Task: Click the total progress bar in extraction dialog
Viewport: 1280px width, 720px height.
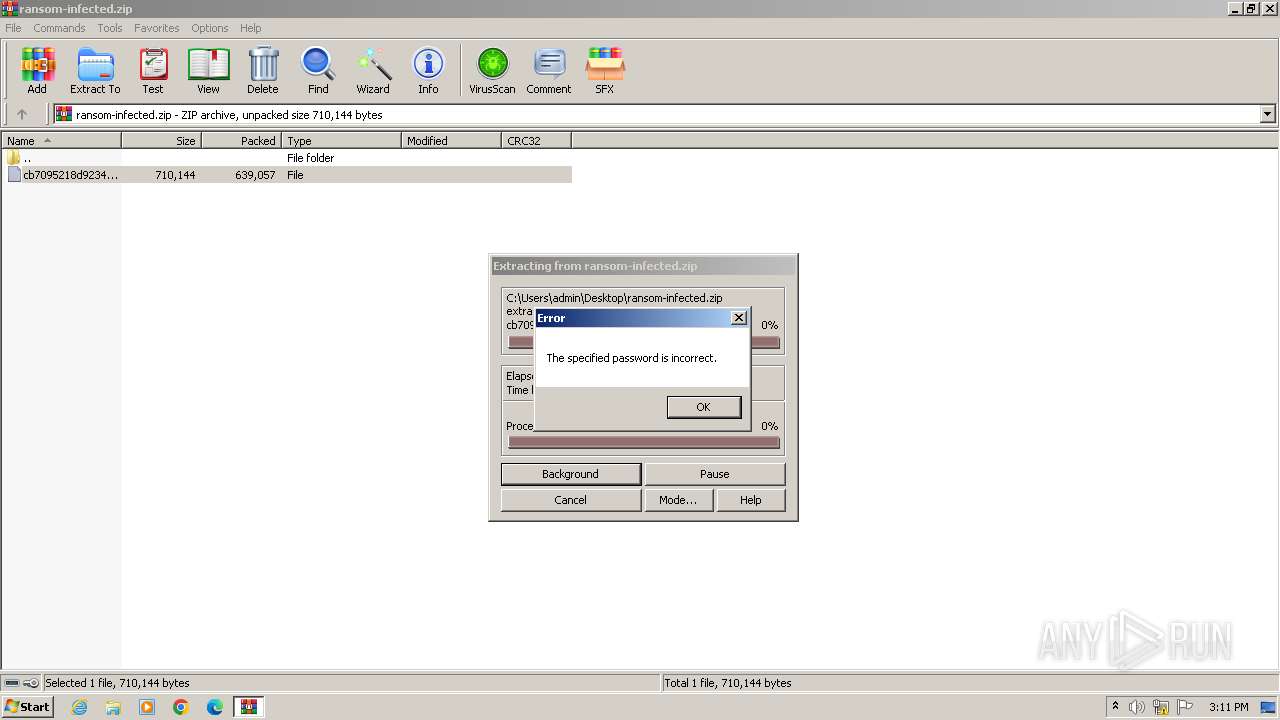Action: point(644,442)
